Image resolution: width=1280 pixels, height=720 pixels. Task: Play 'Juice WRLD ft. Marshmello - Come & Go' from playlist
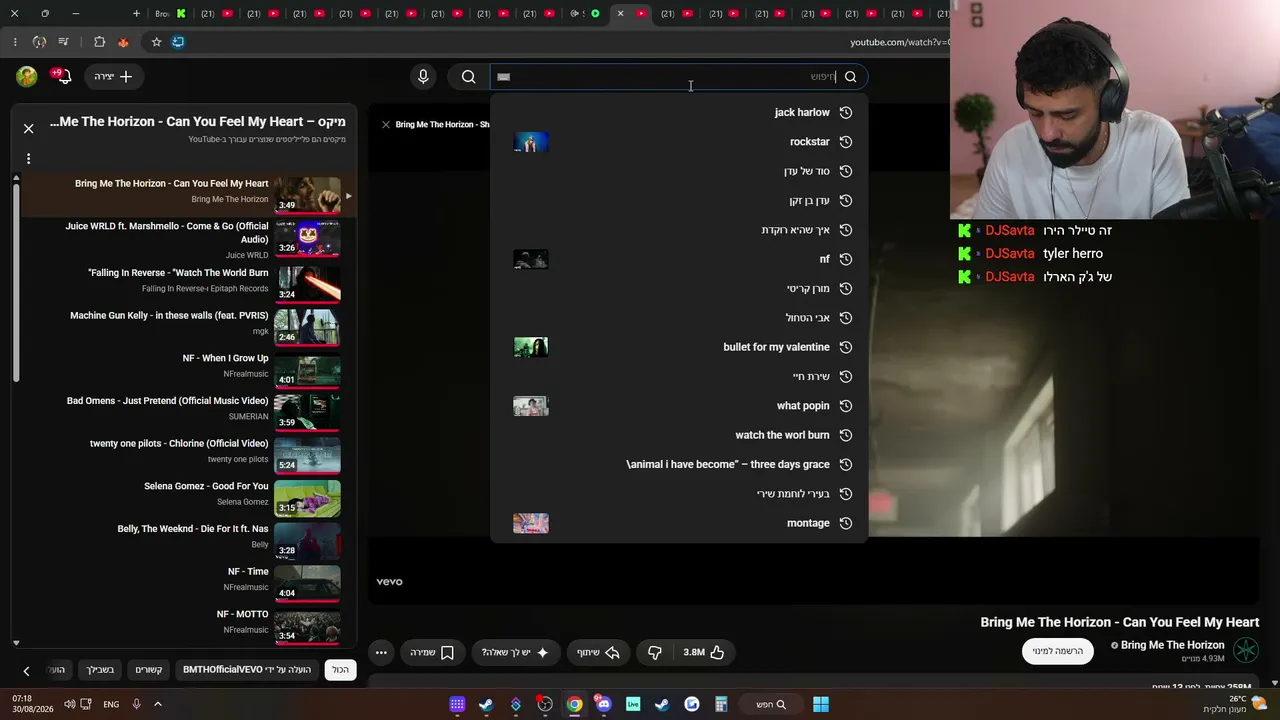[188, 240]
